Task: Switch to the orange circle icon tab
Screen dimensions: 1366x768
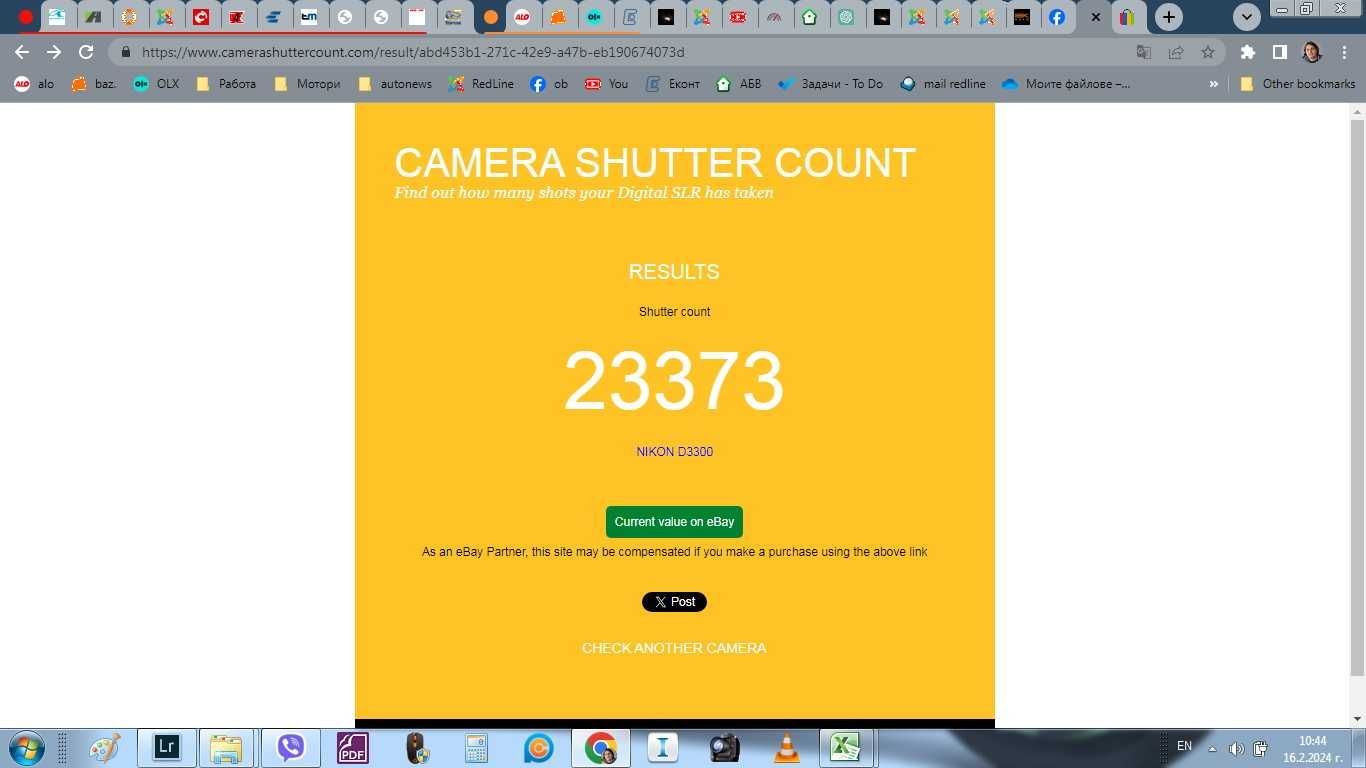Action: (490, 17)
